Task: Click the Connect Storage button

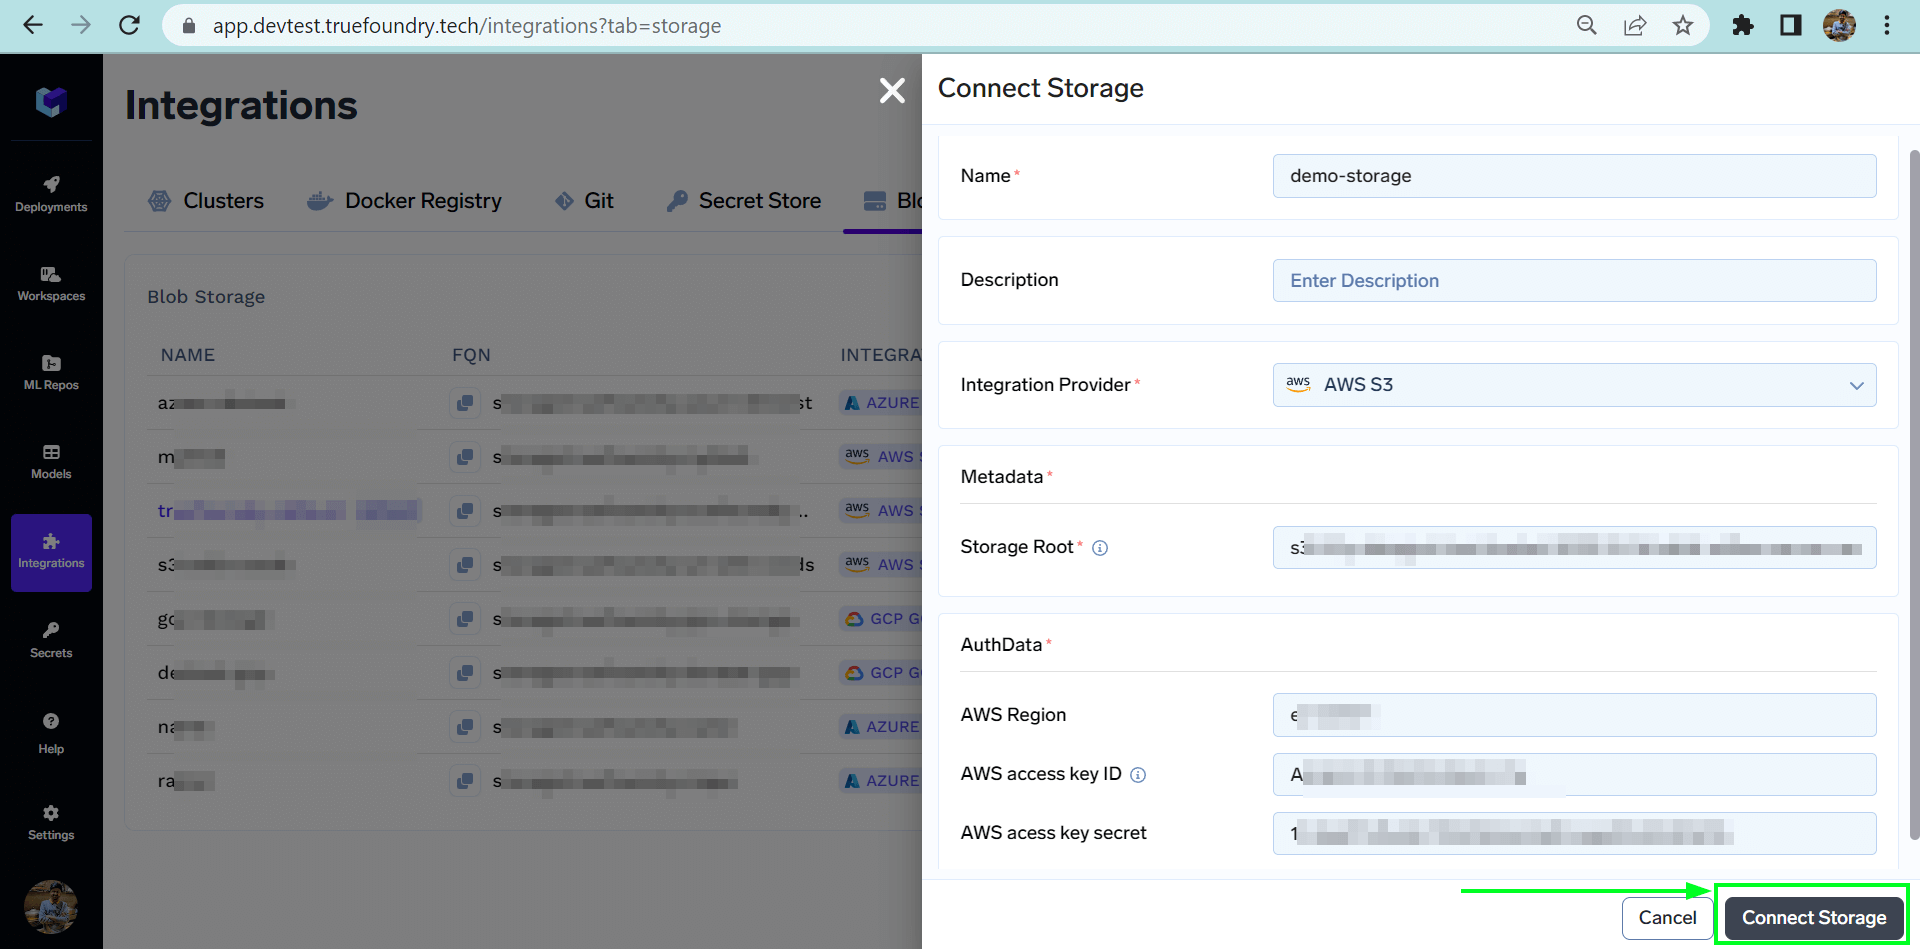Action: pyautogui.click(x=1813, y=917)
